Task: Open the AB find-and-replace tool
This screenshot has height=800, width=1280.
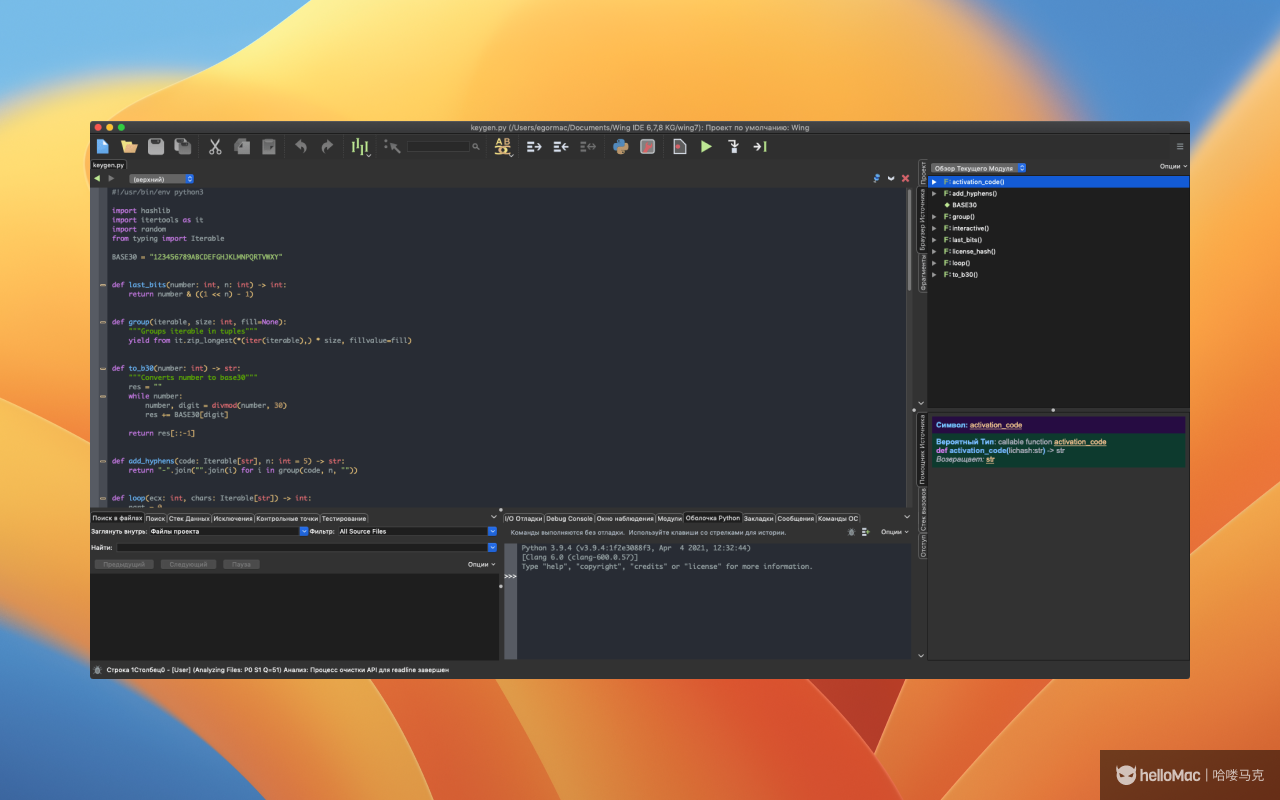Action: coord(503,146)
